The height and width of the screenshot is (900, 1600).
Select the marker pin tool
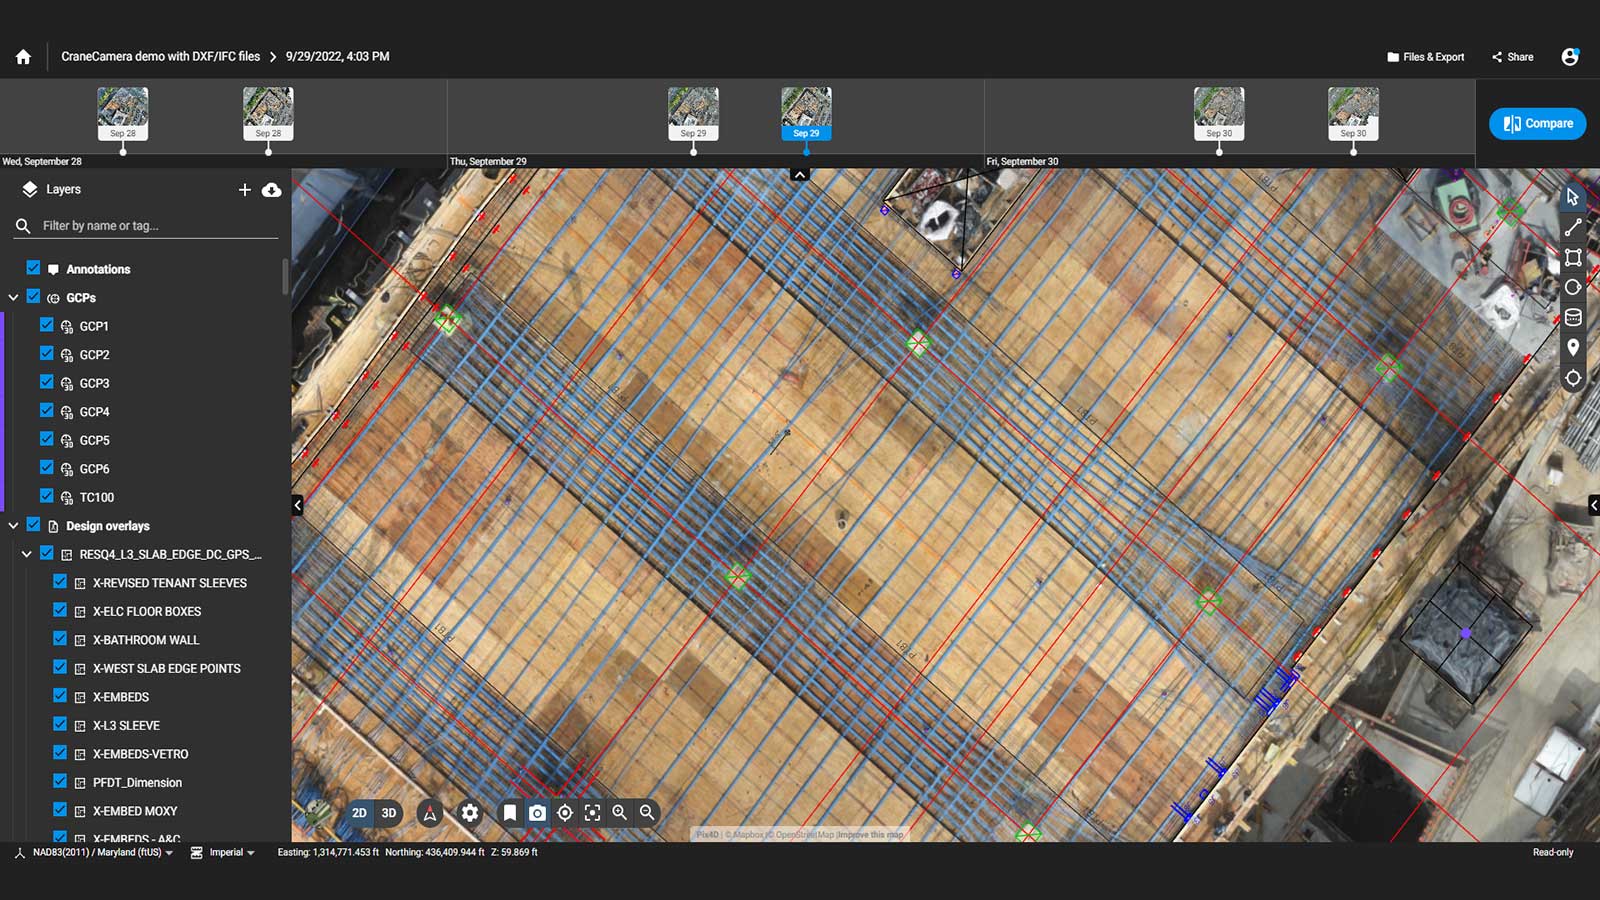[1573, 347]
